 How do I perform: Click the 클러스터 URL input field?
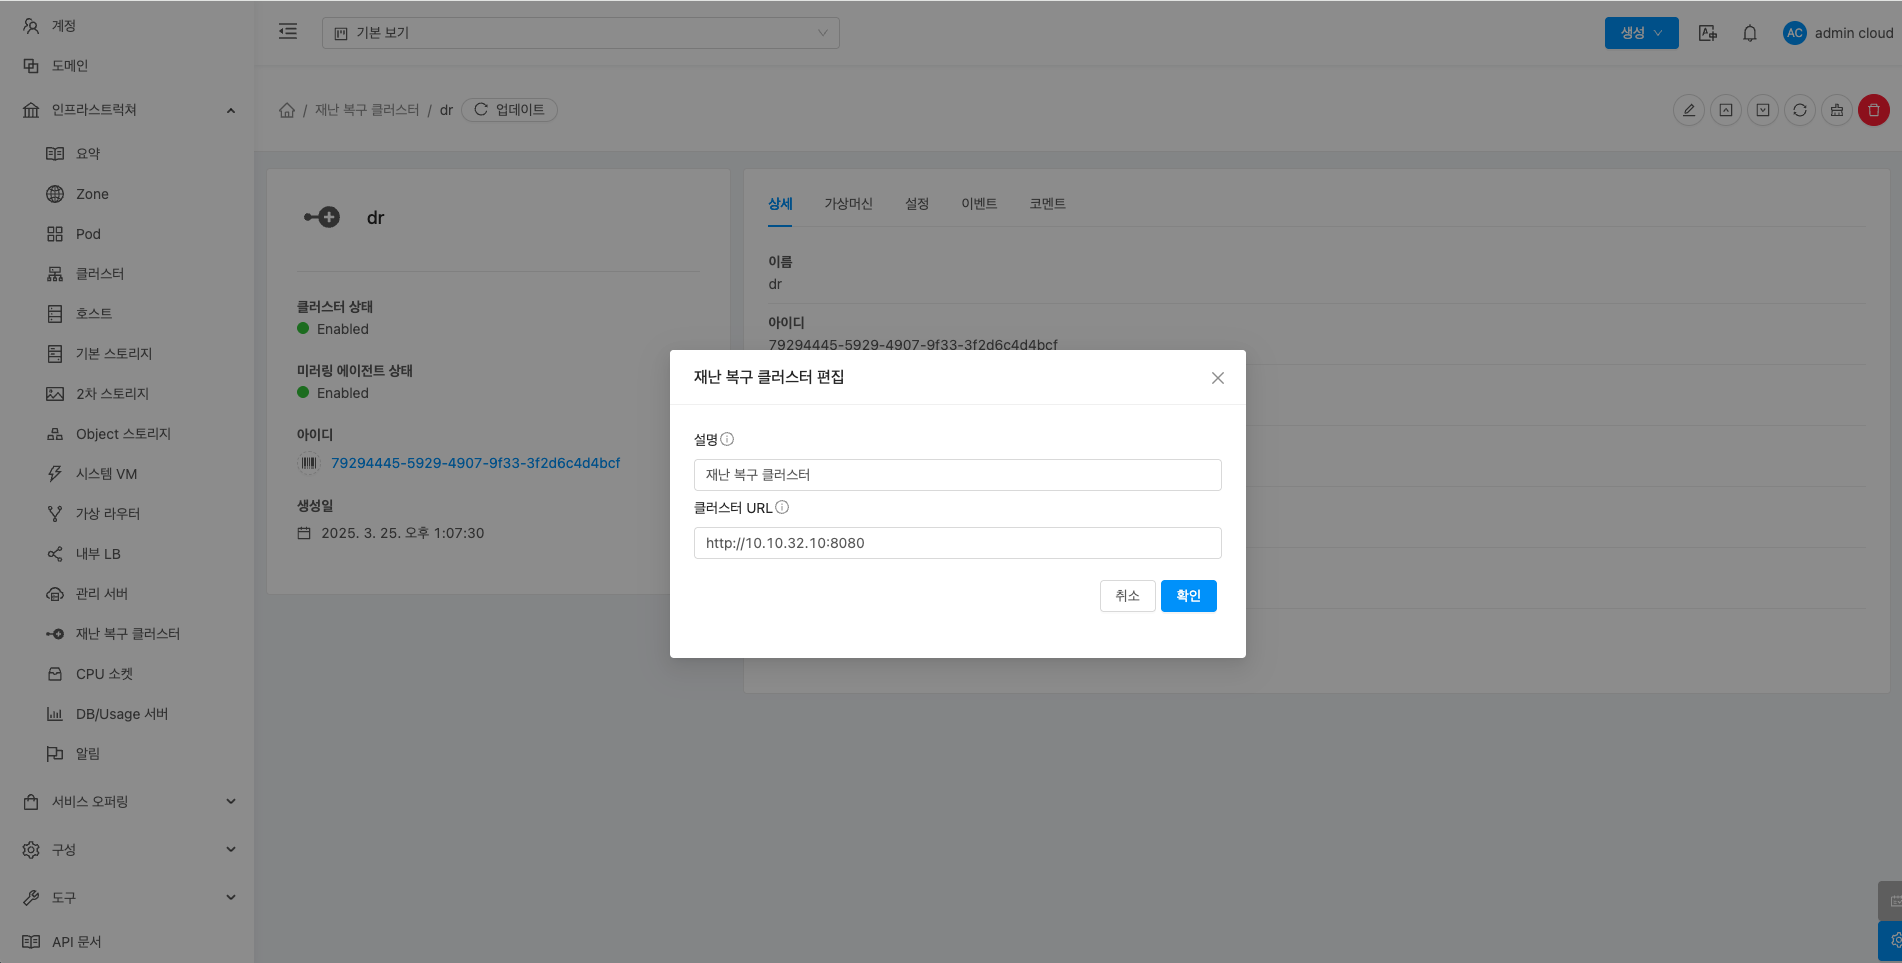(957, 543)
